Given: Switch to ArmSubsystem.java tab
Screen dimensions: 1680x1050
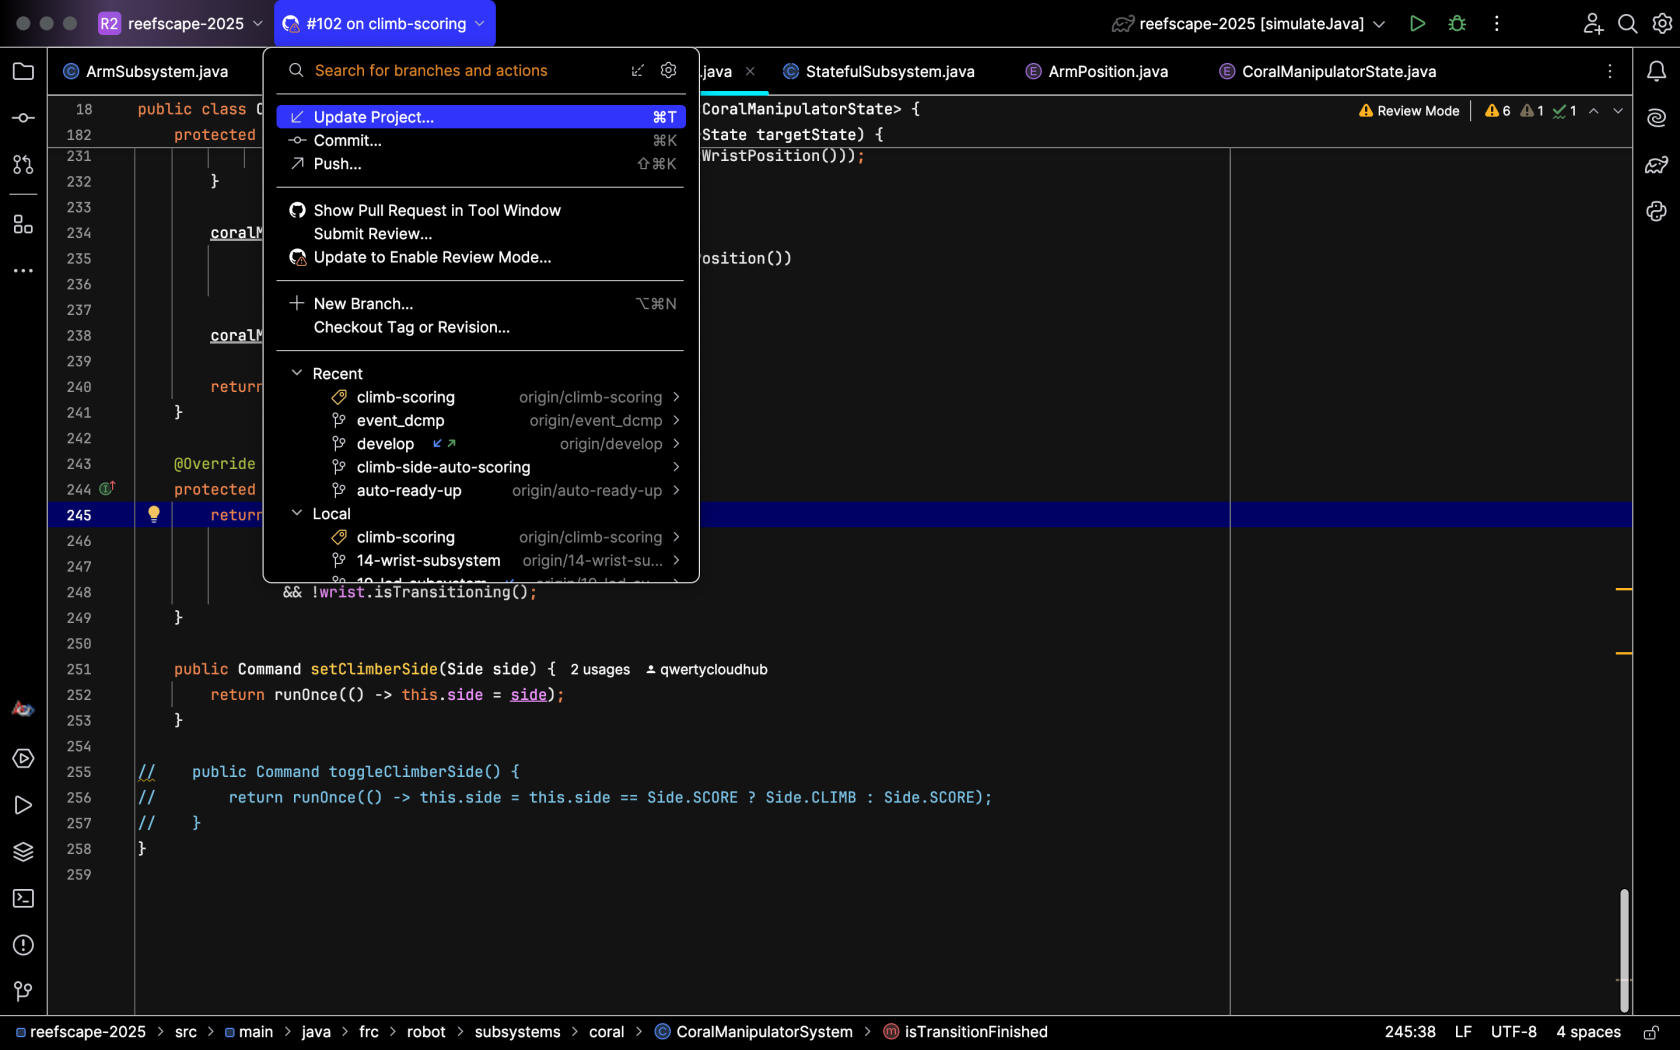Looking at the screenshot, I should pyautogui.click(x=146, y=71).
